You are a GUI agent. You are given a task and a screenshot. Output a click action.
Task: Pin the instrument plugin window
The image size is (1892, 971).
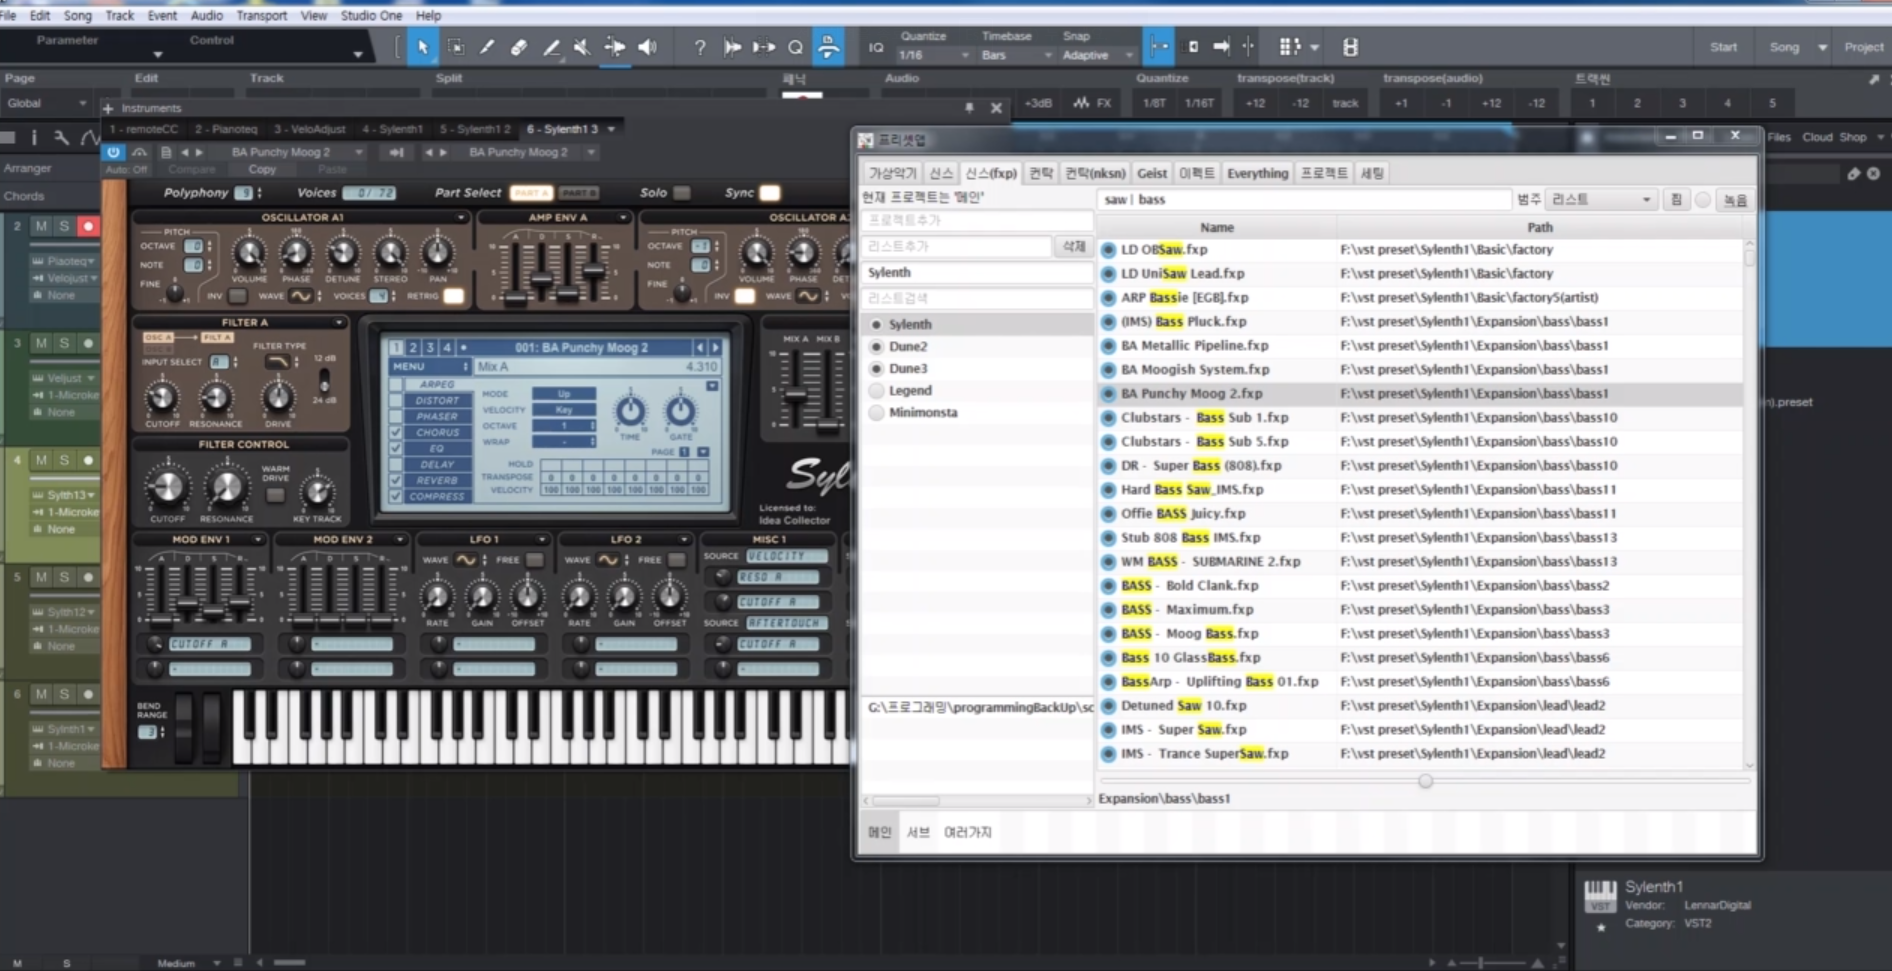click(969, 107)
